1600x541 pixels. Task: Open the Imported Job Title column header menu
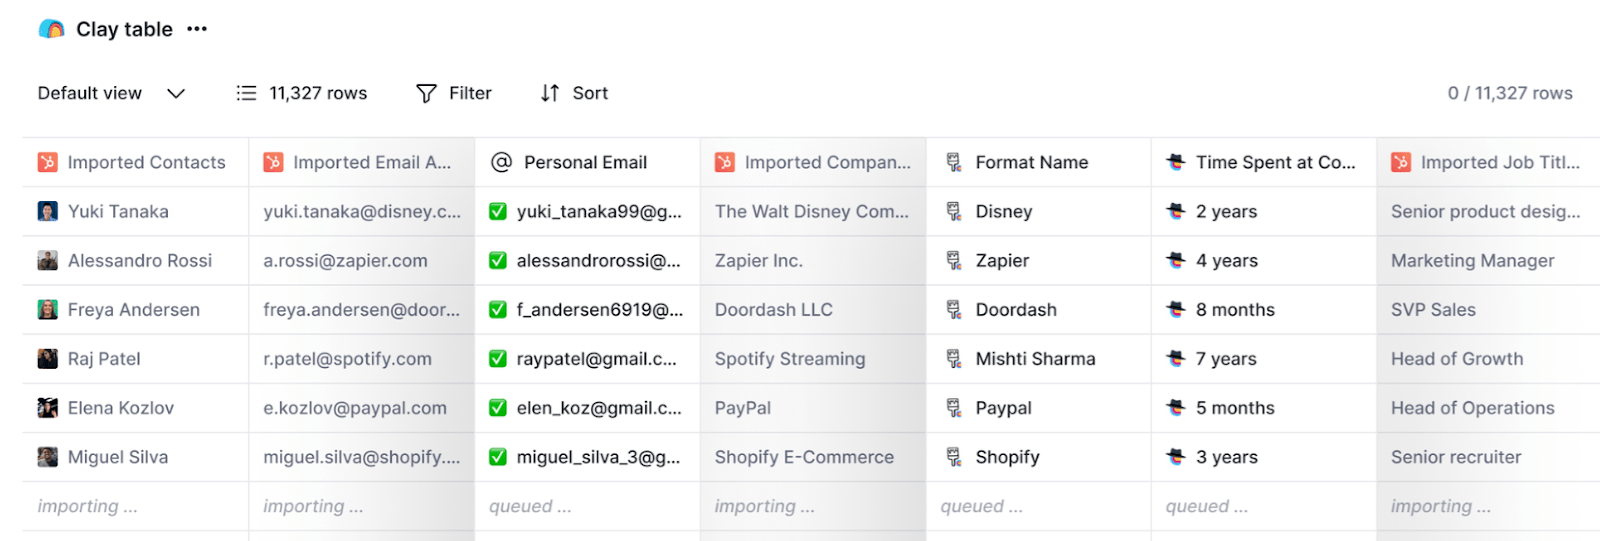[x=1486, y=162]
